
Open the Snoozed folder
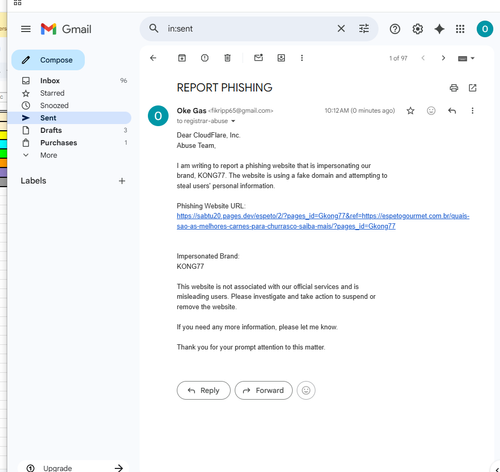[x=69, y=105]
